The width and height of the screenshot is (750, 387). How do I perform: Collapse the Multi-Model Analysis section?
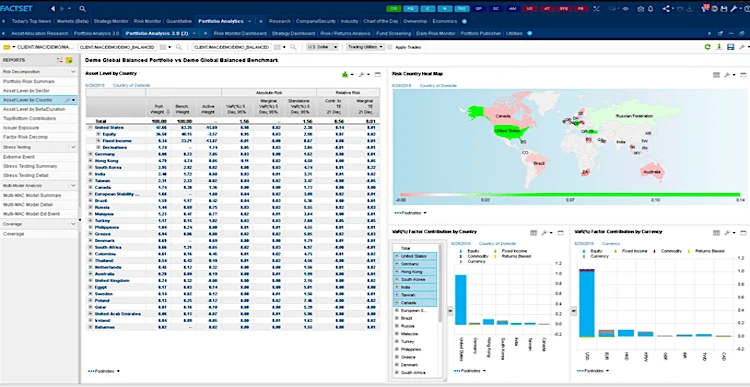(73, 185)
